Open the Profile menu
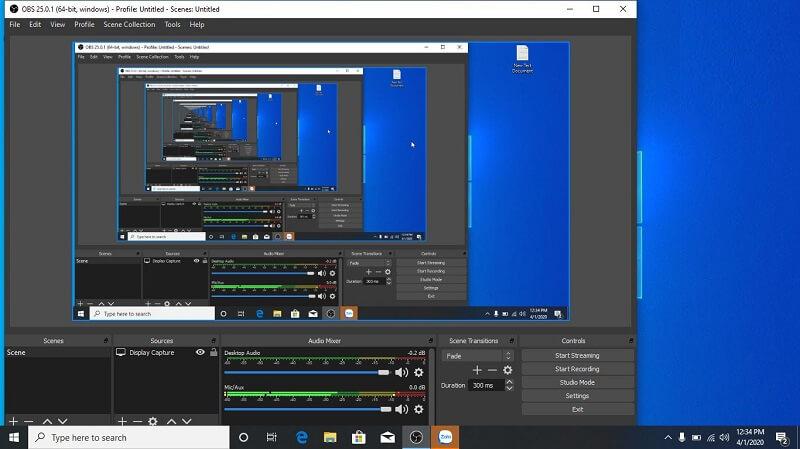 pos(84,24)
